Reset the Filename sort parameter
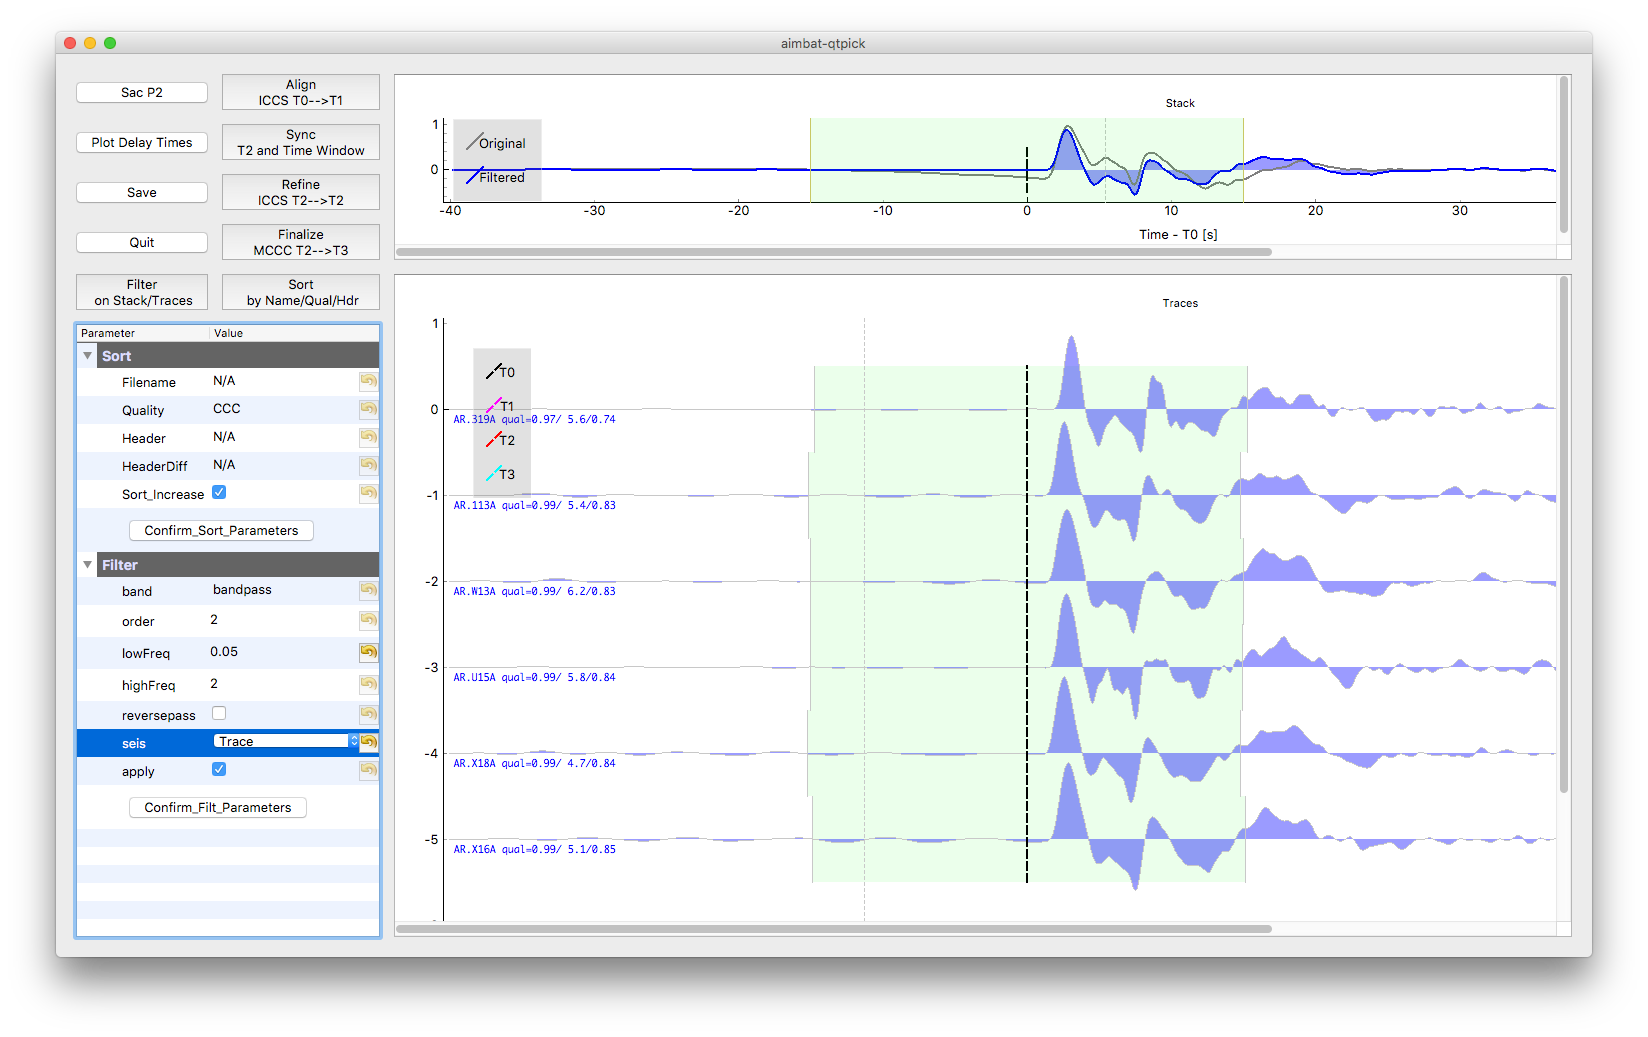 click(x=369, y=381)
